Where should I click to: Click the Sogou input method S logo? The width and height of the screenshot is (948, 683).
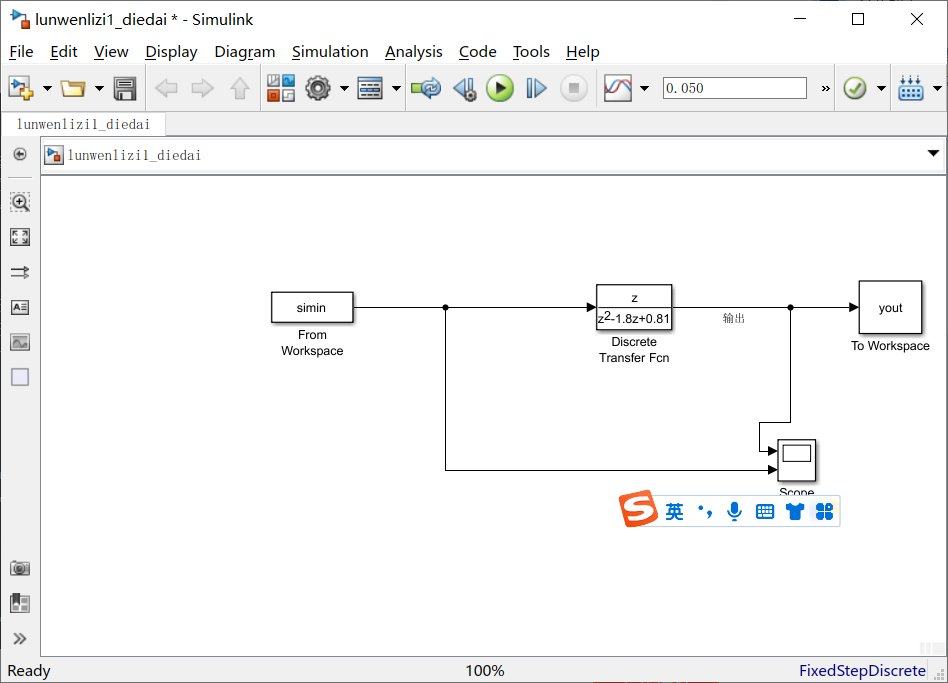tap(638, 509)
